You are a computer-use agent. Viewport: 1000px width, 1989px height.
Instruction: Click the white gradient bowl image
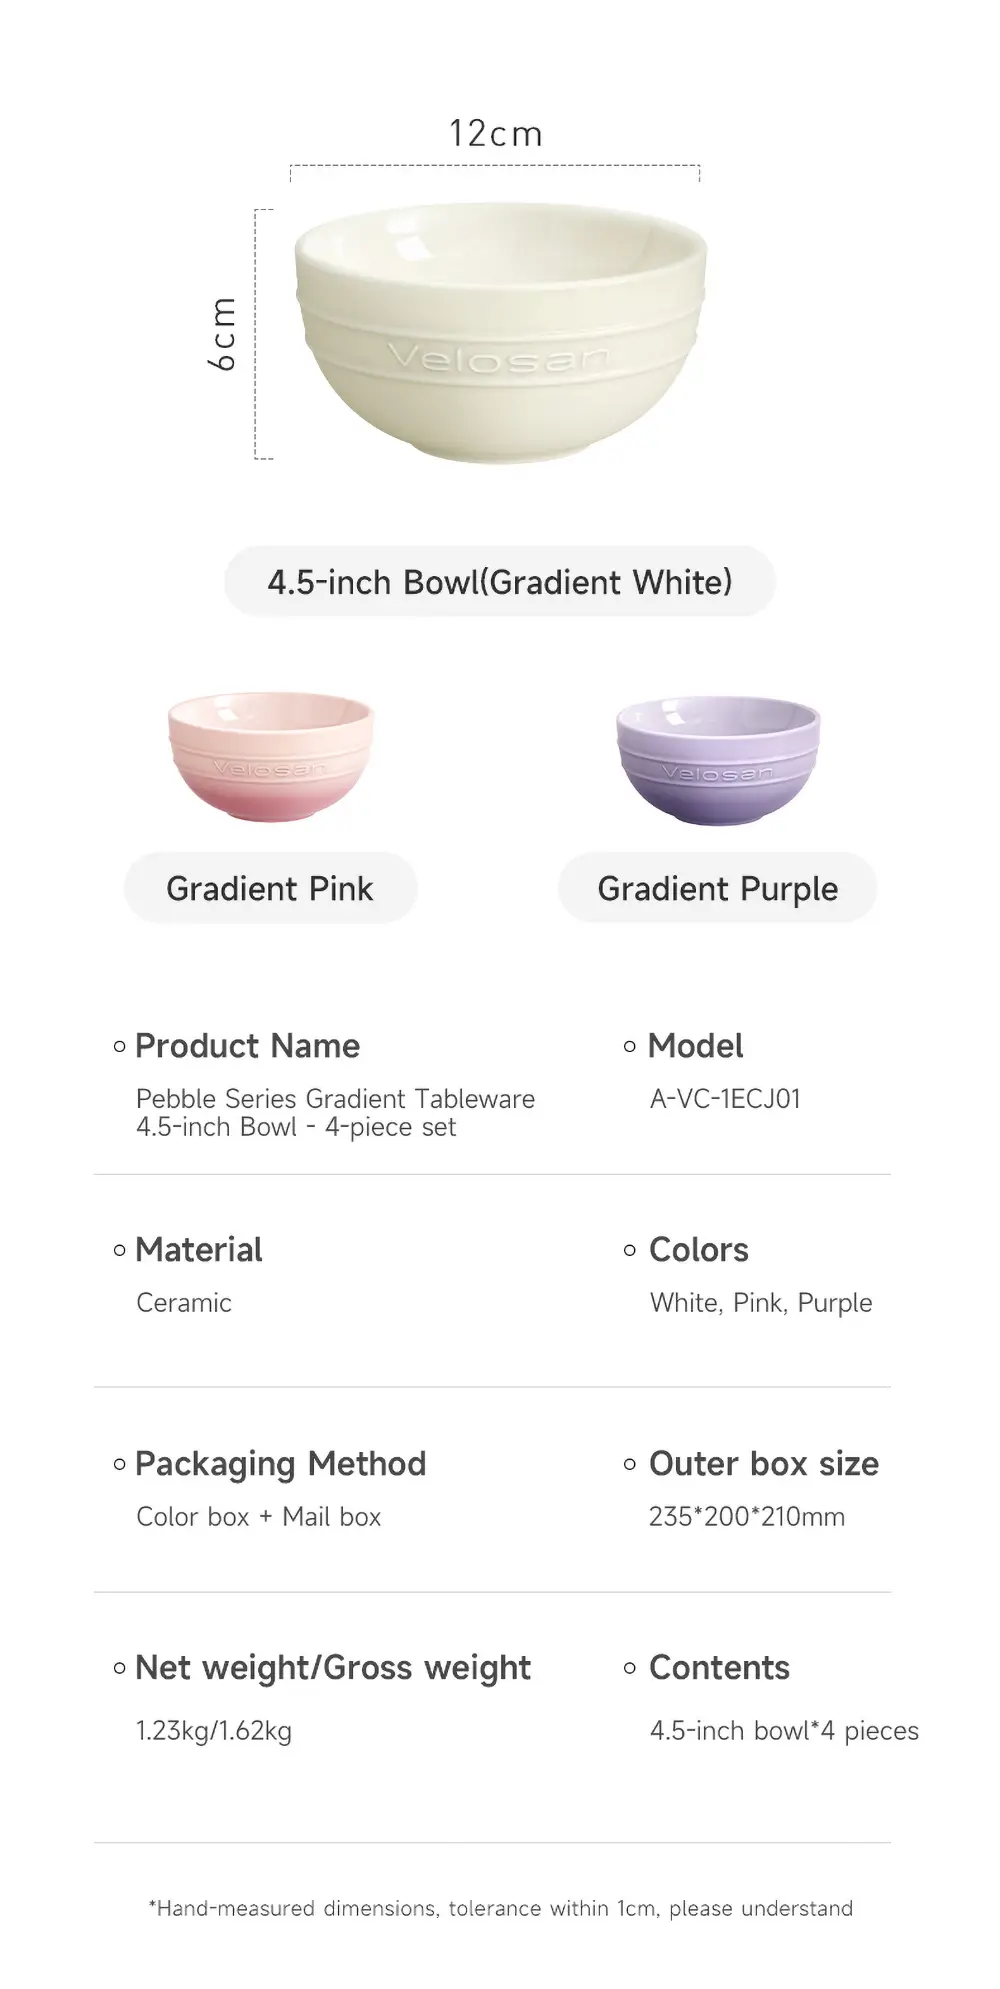501,333
